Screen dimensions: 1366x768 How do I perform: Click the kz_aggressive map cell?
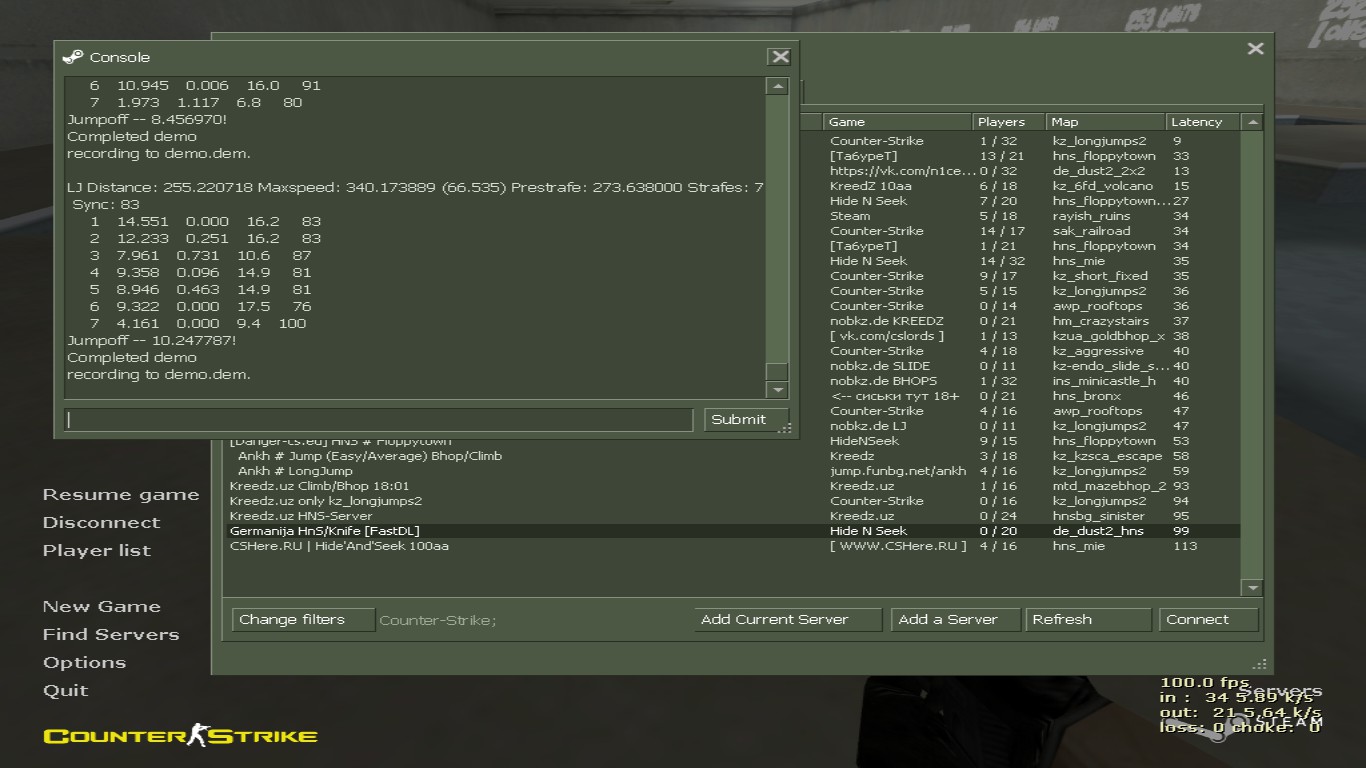tap(1098, 351)
